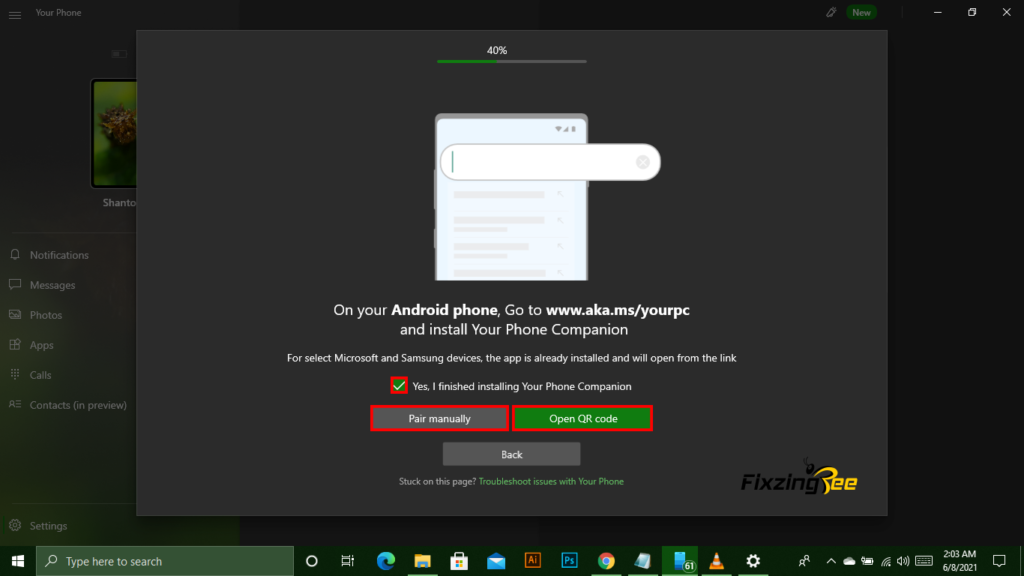The height and width of the screenshot is (576, 1024).
Task: Click the phone battery indicator icon in sidebar
Action: pos(119,54)
